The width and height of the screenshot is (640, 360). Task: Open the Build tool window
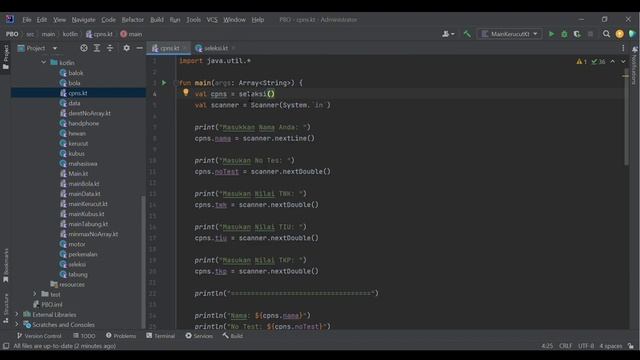[233, 336]
